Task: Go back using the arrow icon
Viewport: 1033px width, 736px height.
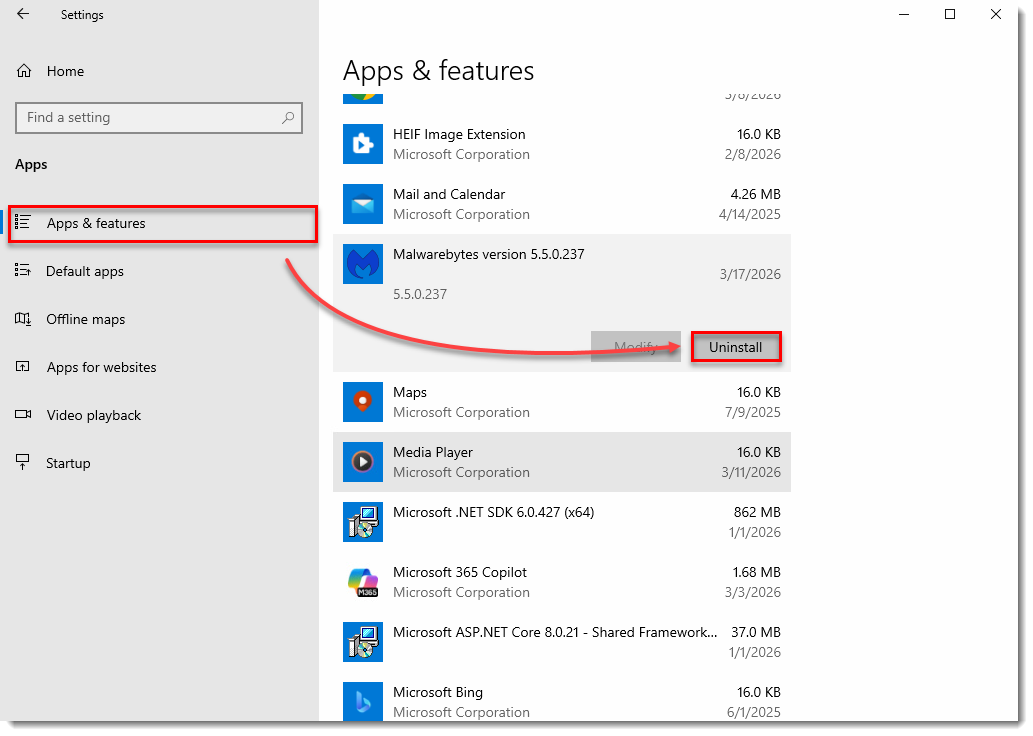Action: [x=23, y=14]
